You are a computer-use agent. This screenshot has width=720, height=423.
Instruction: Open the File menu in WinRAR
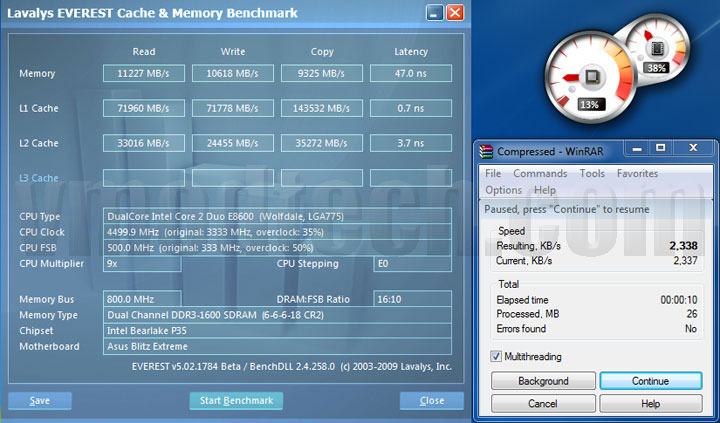(493, 174)
